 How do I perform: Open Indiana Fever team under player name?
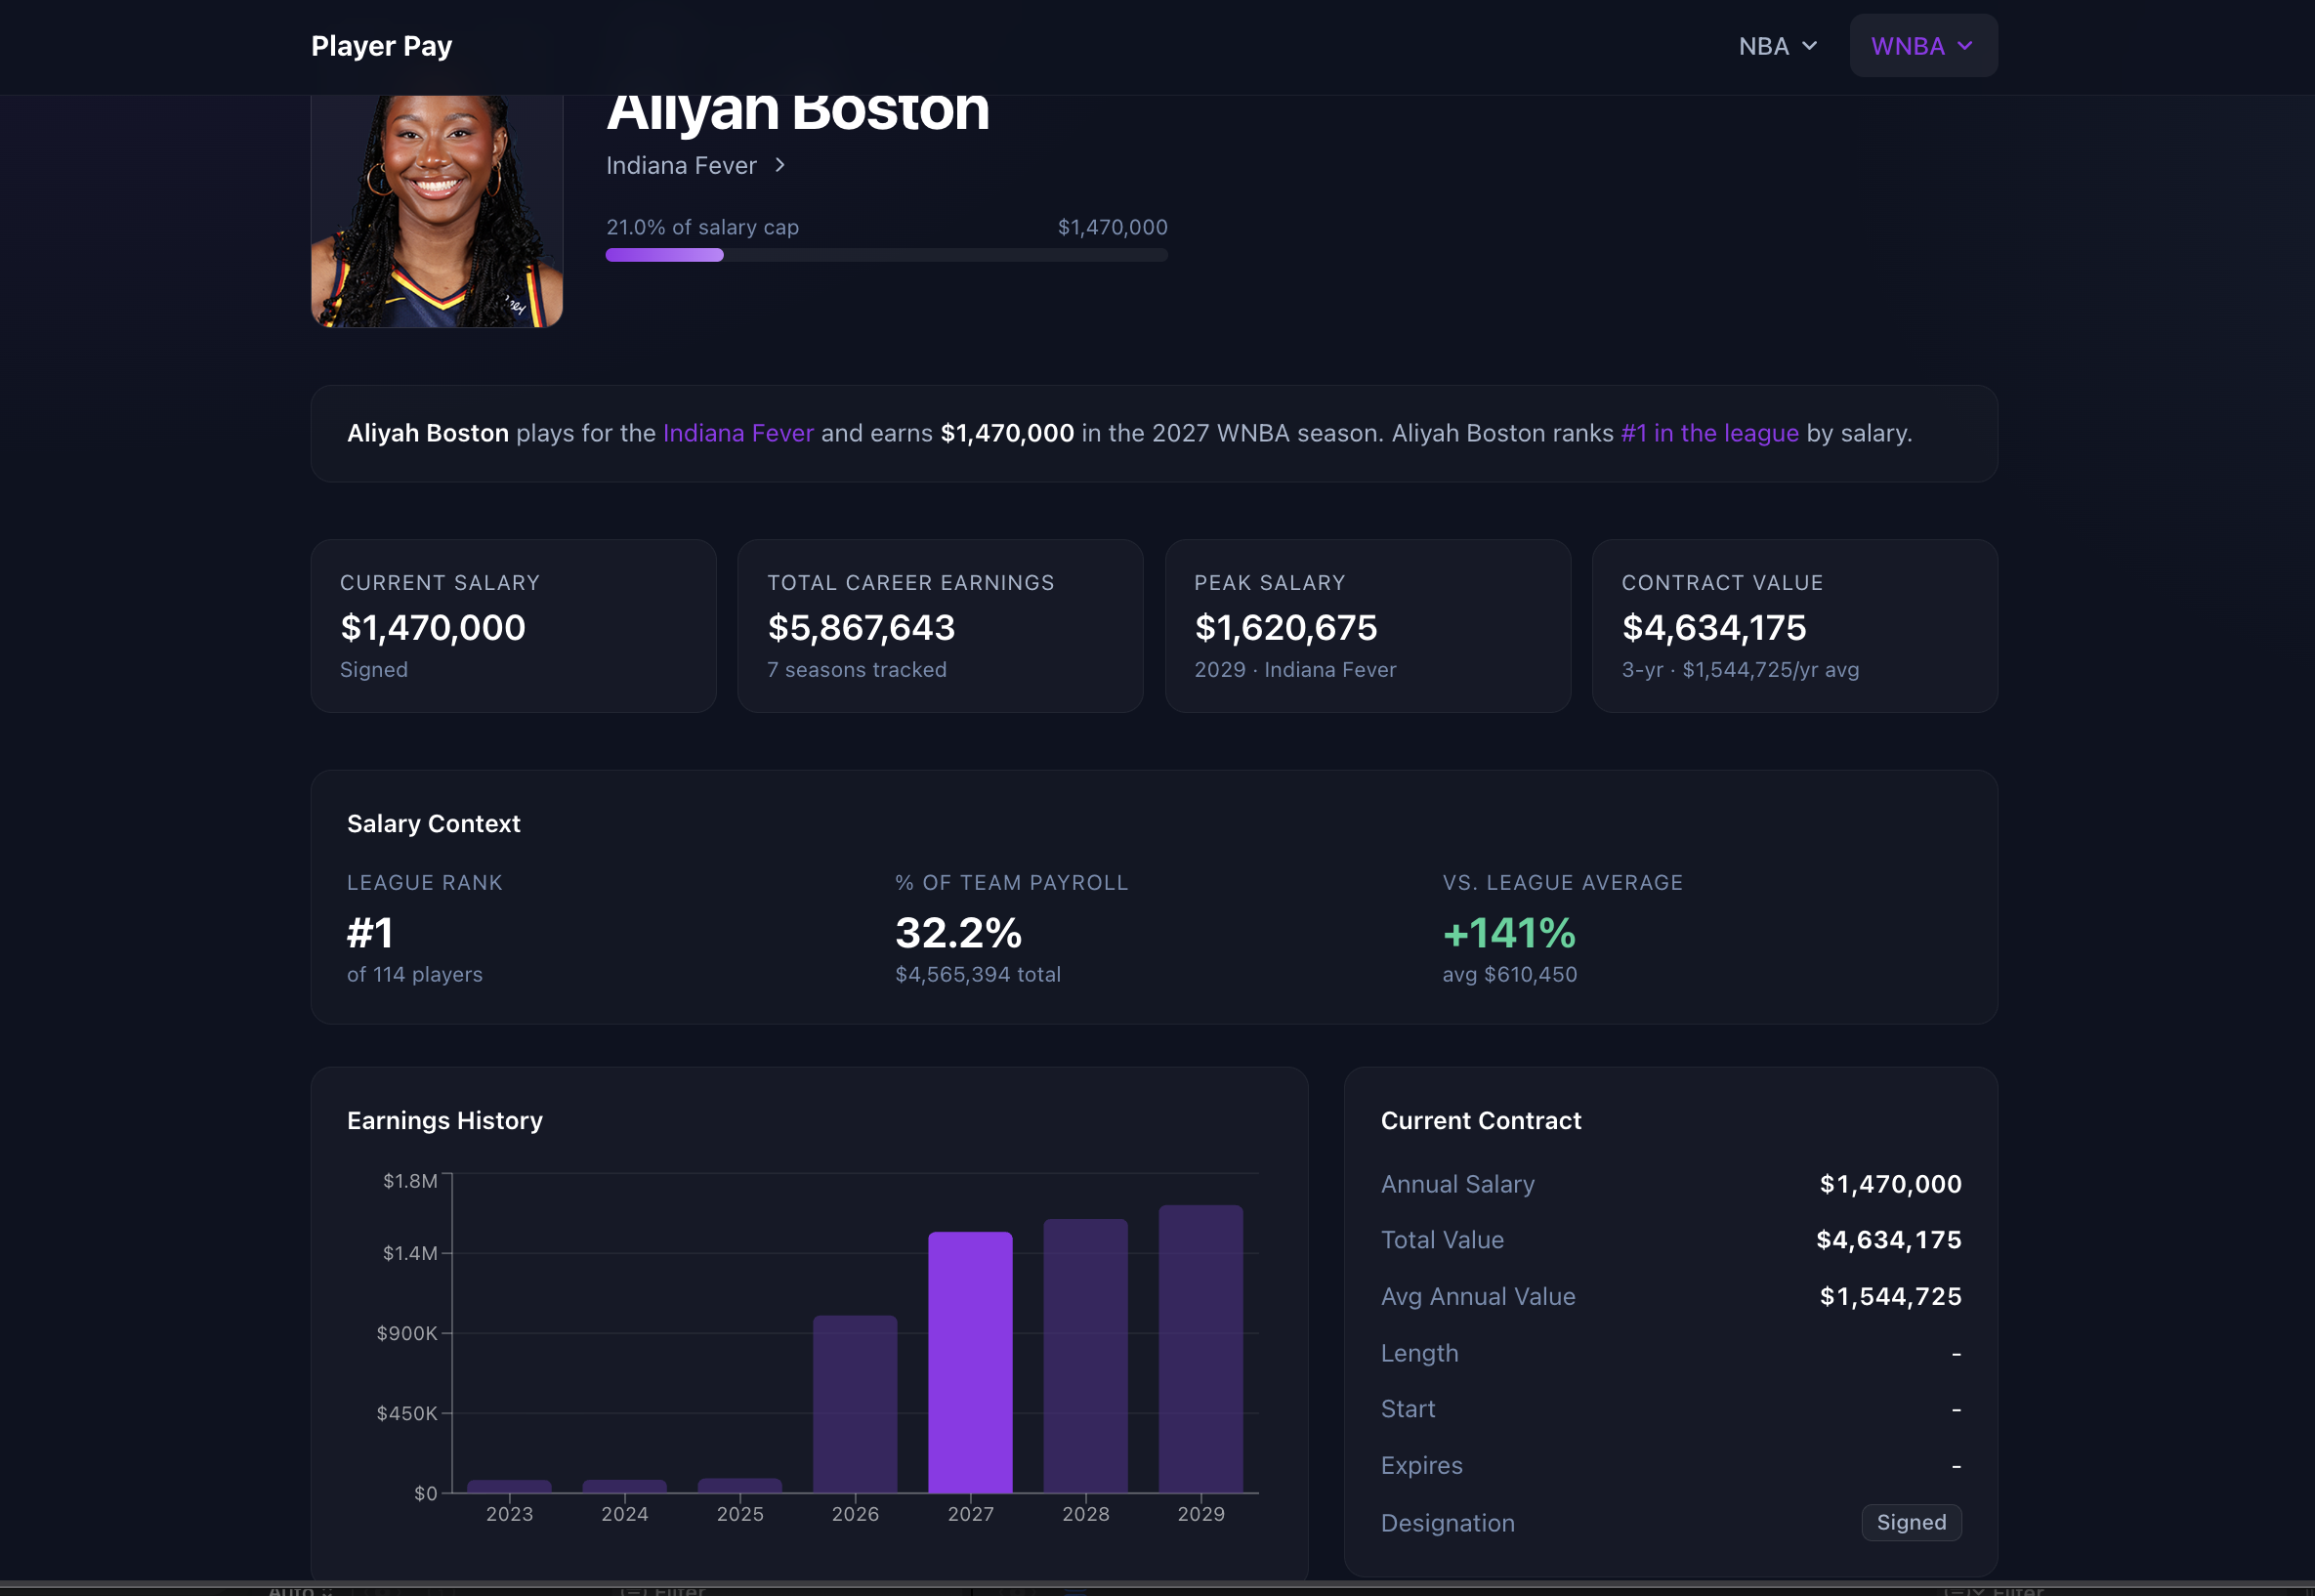[681, 165]
